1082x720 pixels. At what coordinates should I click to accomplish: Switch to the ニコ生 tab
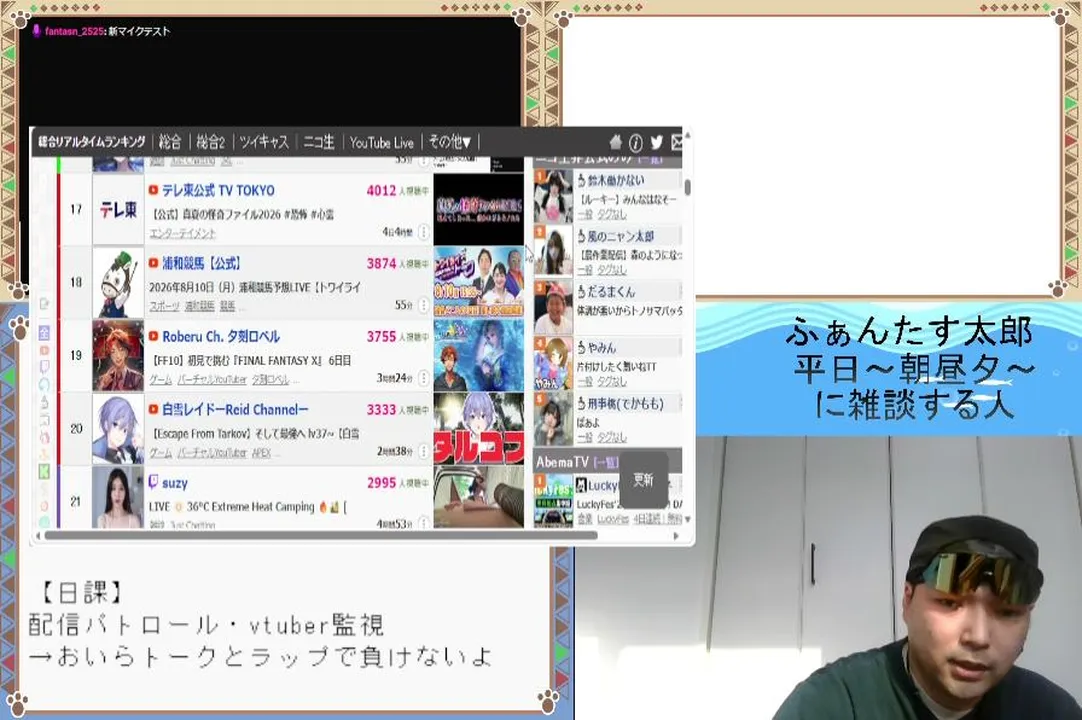pyautogui.click(x=319, y=142)
